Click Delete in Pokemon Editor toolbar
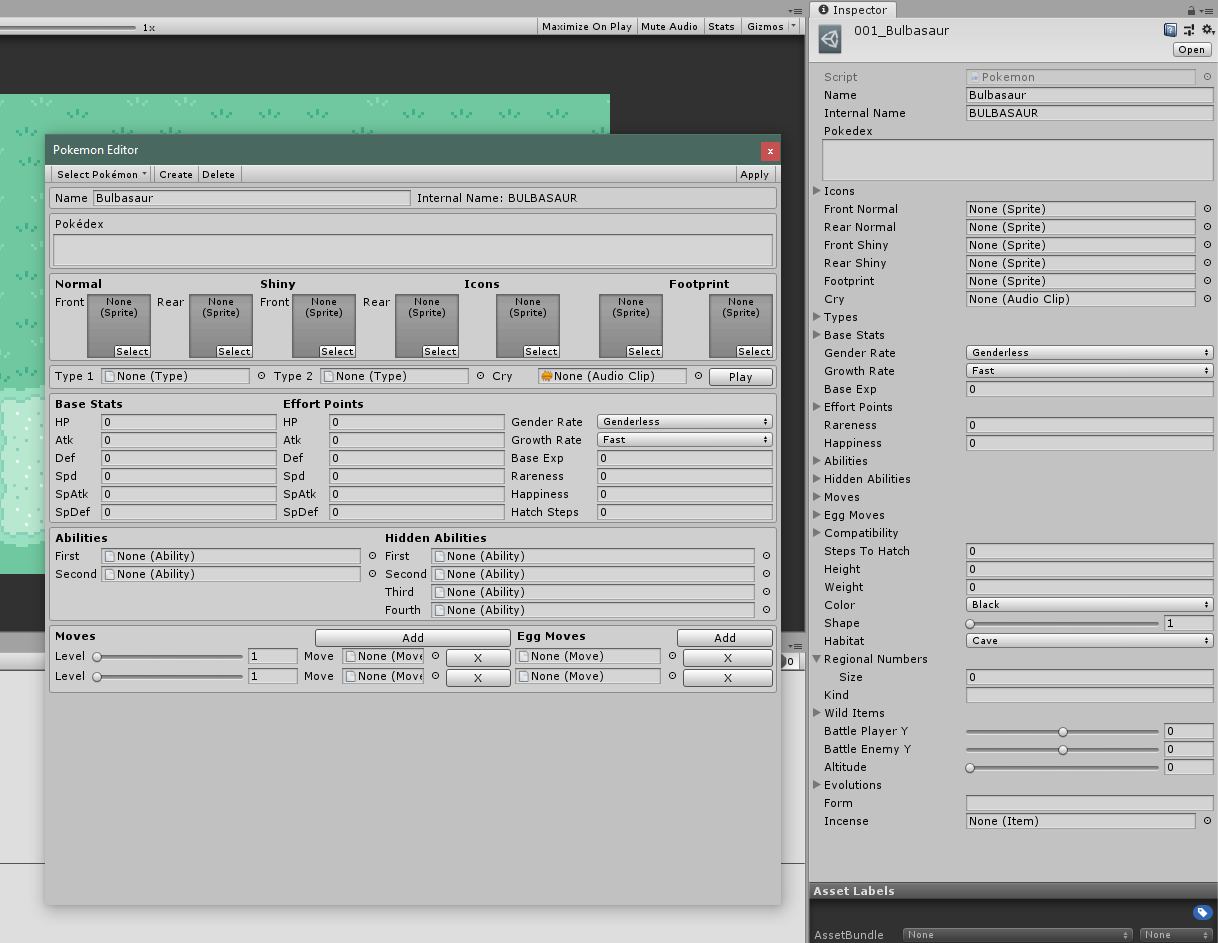This screenshot has height=943, width=1218. (x=218, y=174)
